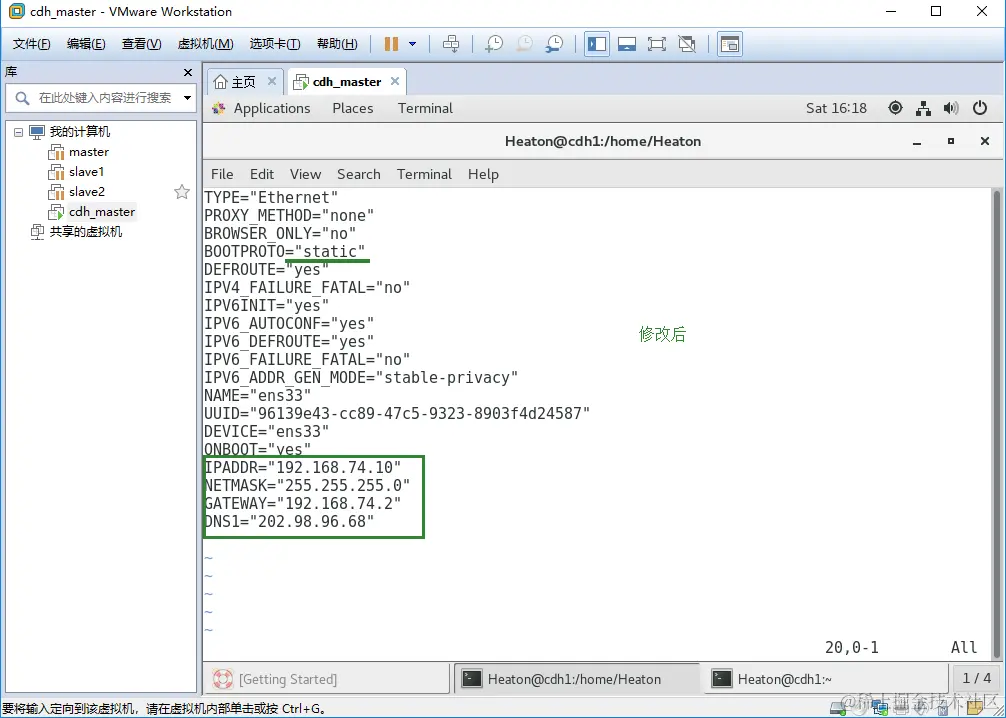Click the GATEWAY="192.168.74.2" line

302,503
